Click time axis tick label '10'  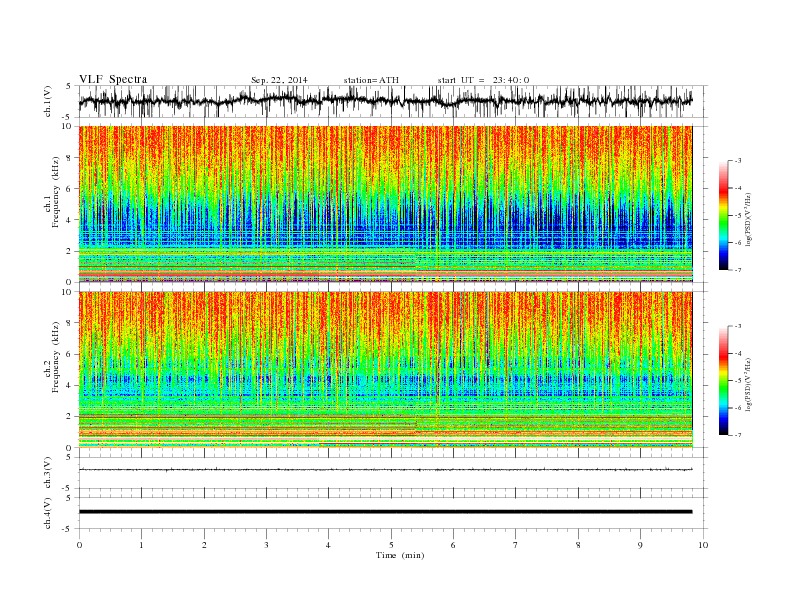(703, 545)
